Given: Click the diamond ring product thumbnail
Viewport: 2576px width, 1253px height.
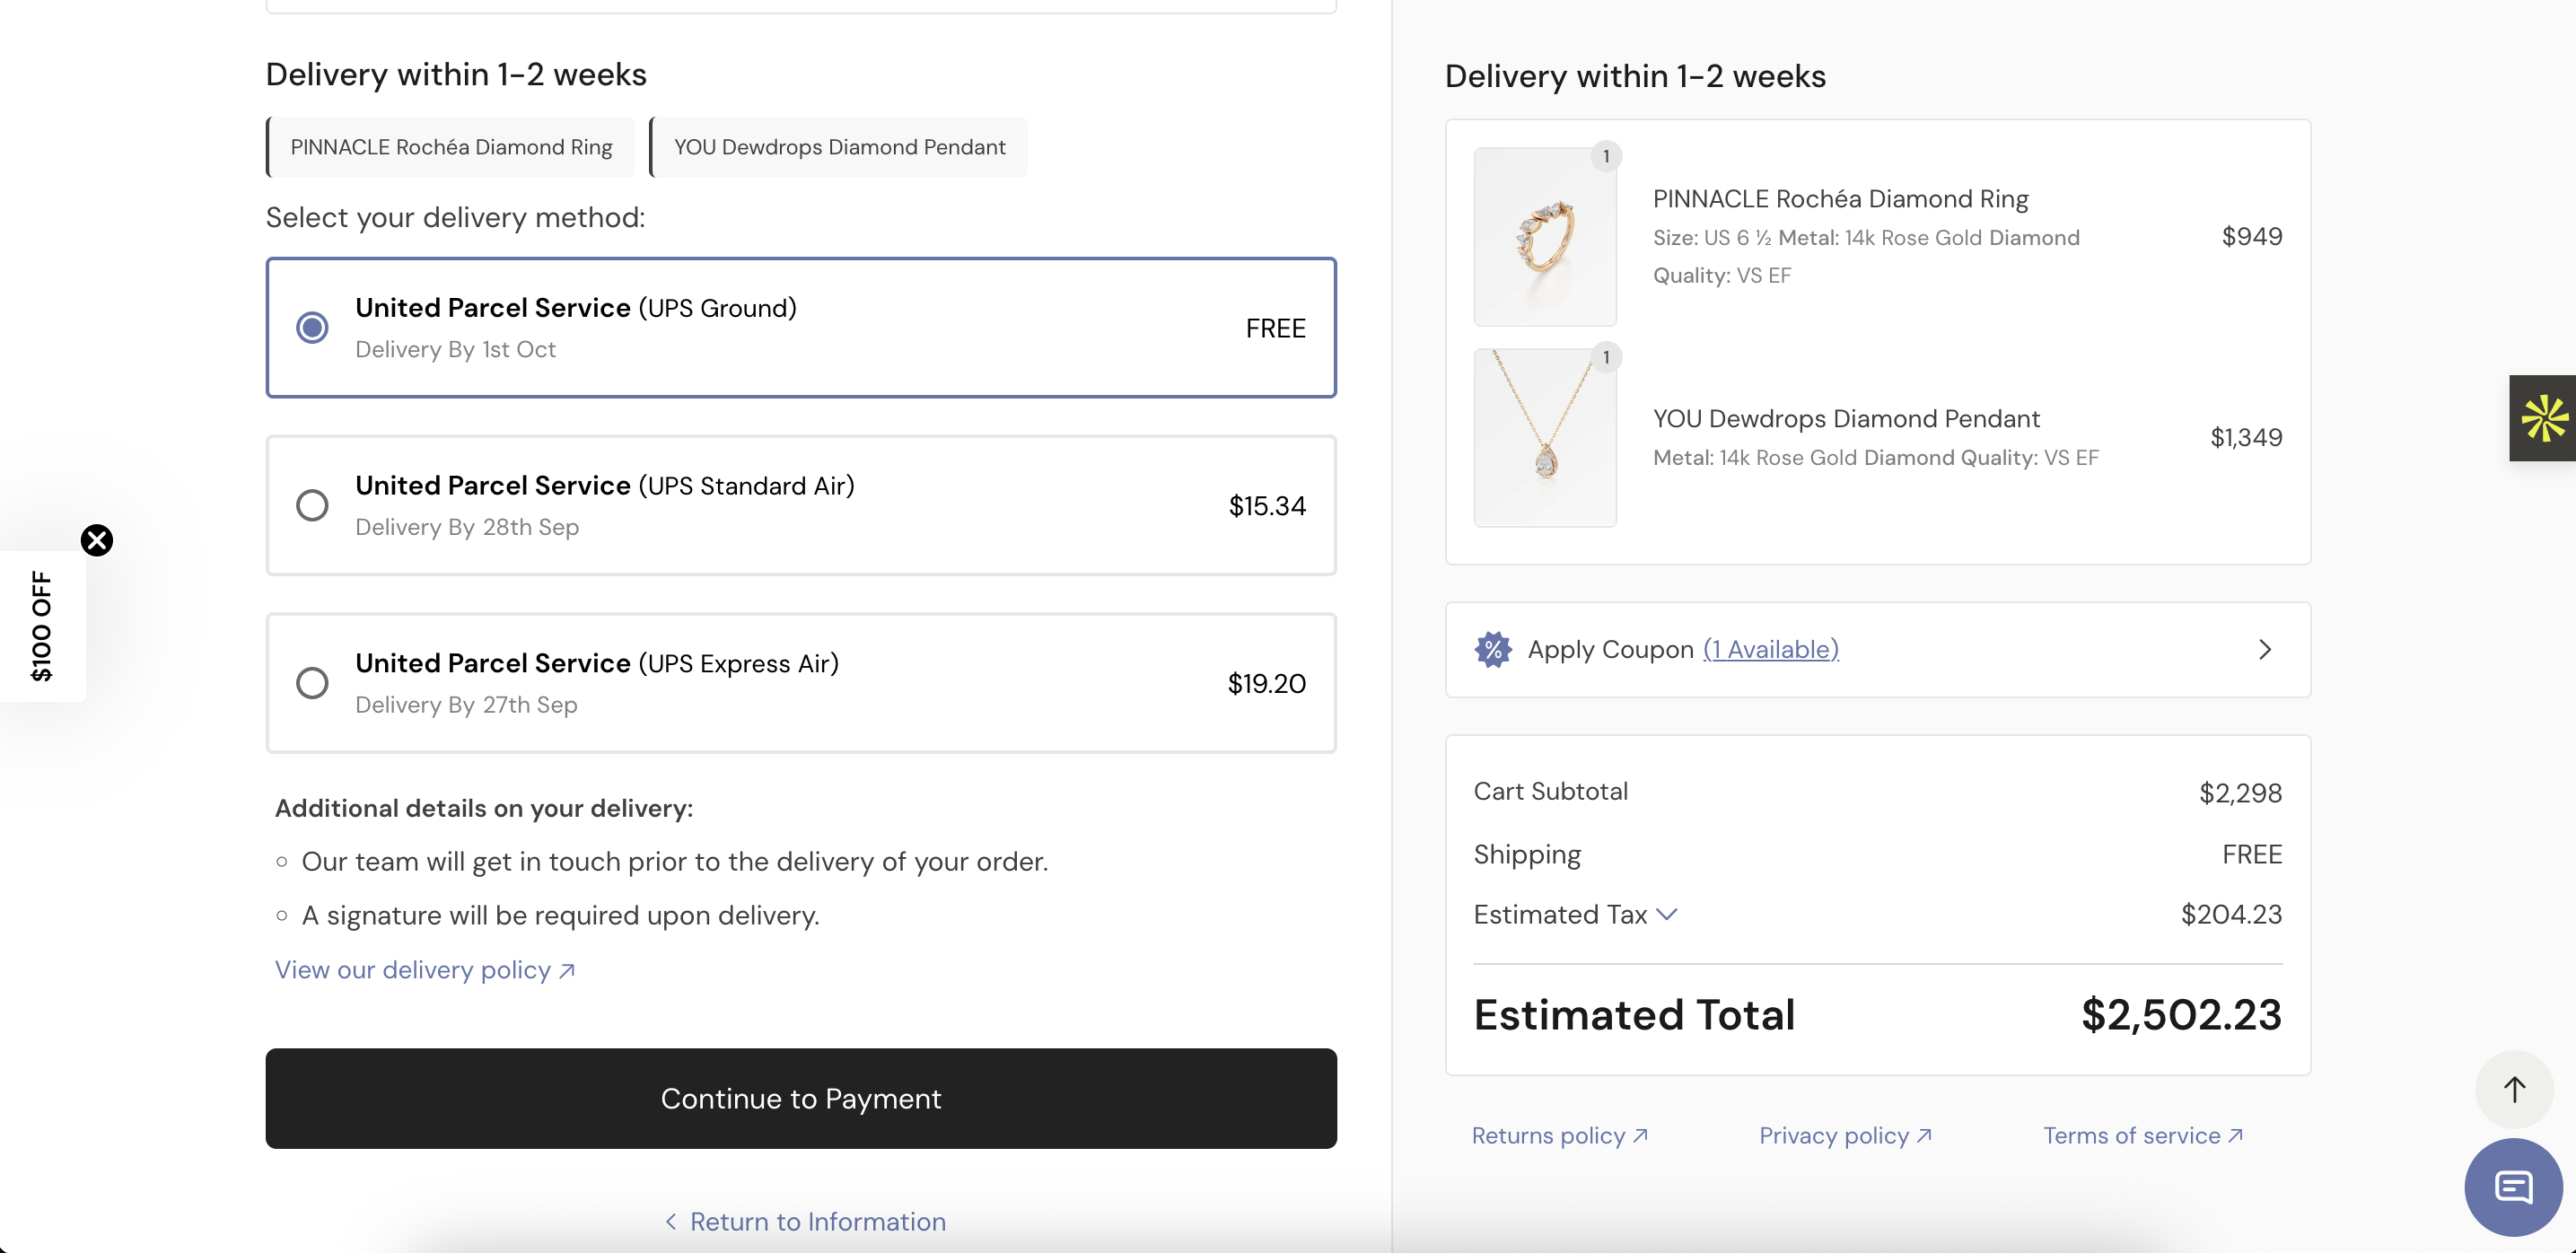Looking at the screenshot, I should coord(1545,237).
